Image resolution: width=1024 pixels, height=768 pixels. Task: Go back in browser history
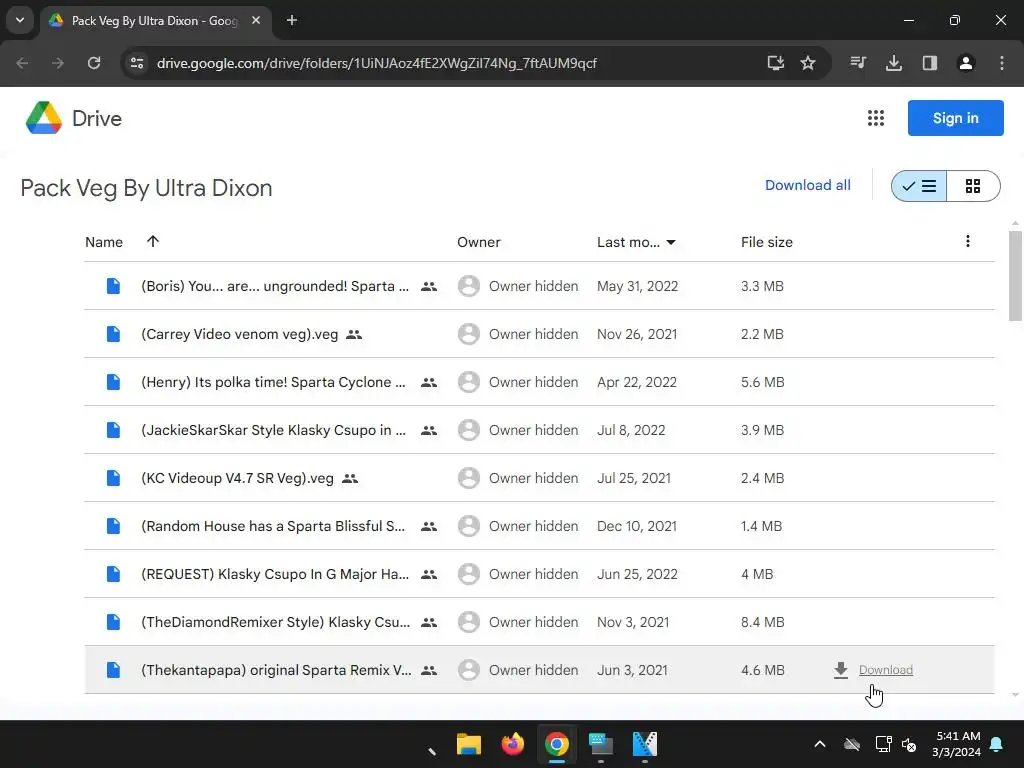point(22,63)
